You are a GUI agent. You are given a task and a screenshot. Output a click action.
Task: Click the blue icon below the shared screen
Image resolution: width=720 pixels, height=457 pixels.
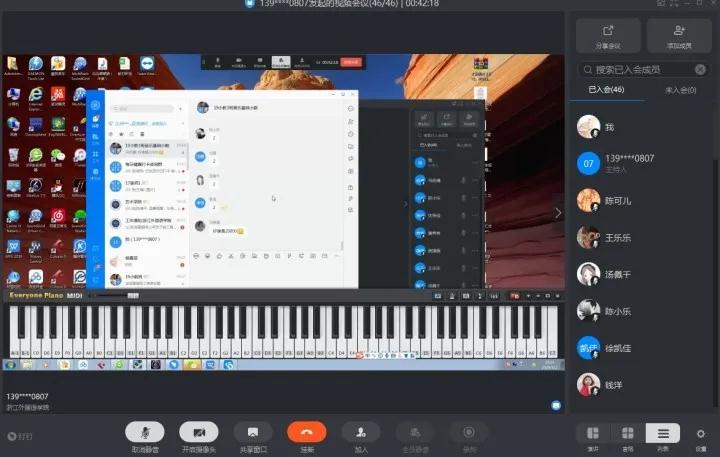pos(555,405)
